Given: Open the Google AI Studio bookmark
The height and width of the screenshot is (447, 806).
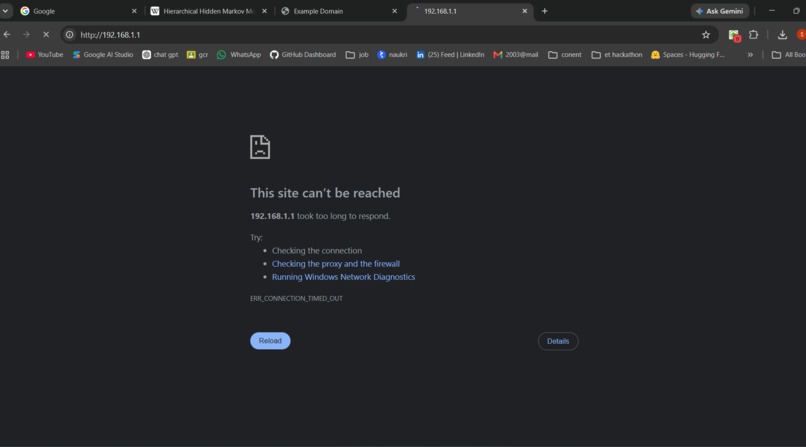Looking at the screenshot, I should coord(103,54).
